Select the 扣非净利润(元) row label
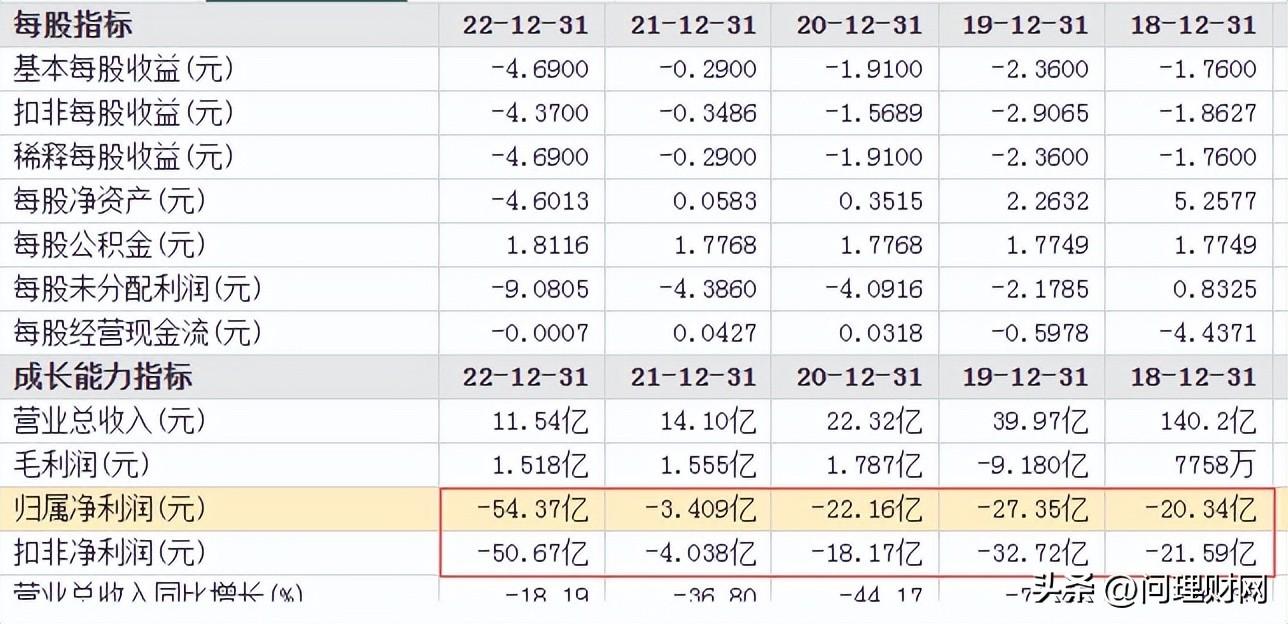This screenshot has height=624, width=1288. [109, 552]
